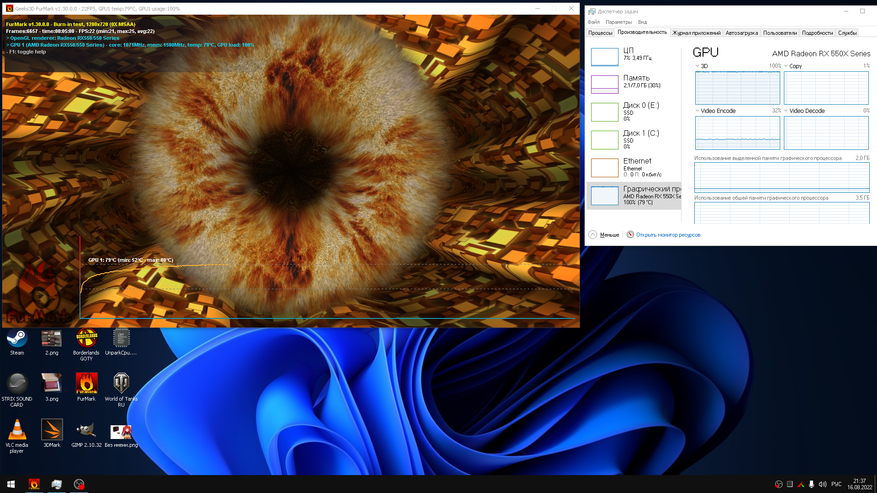877x493 pixels.
Task: Click the Video Encode usage graph
Action: tap(737, 133)
